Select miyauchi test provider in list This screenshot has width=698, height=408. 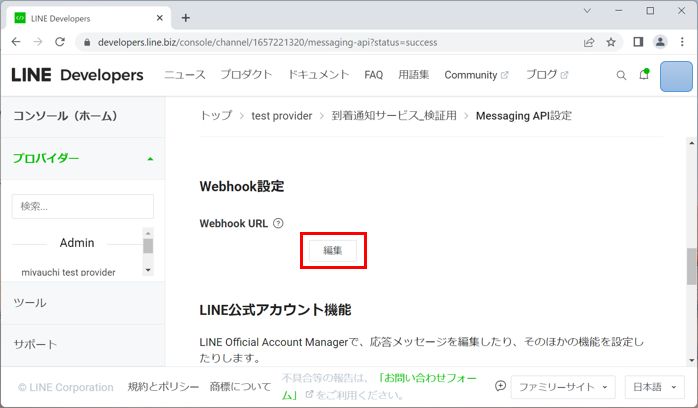click(69, 272)
